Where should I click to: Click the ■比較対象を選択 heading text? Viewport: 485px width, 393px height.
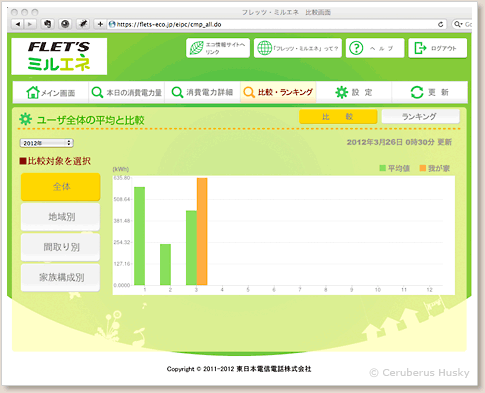pos(55,161)
